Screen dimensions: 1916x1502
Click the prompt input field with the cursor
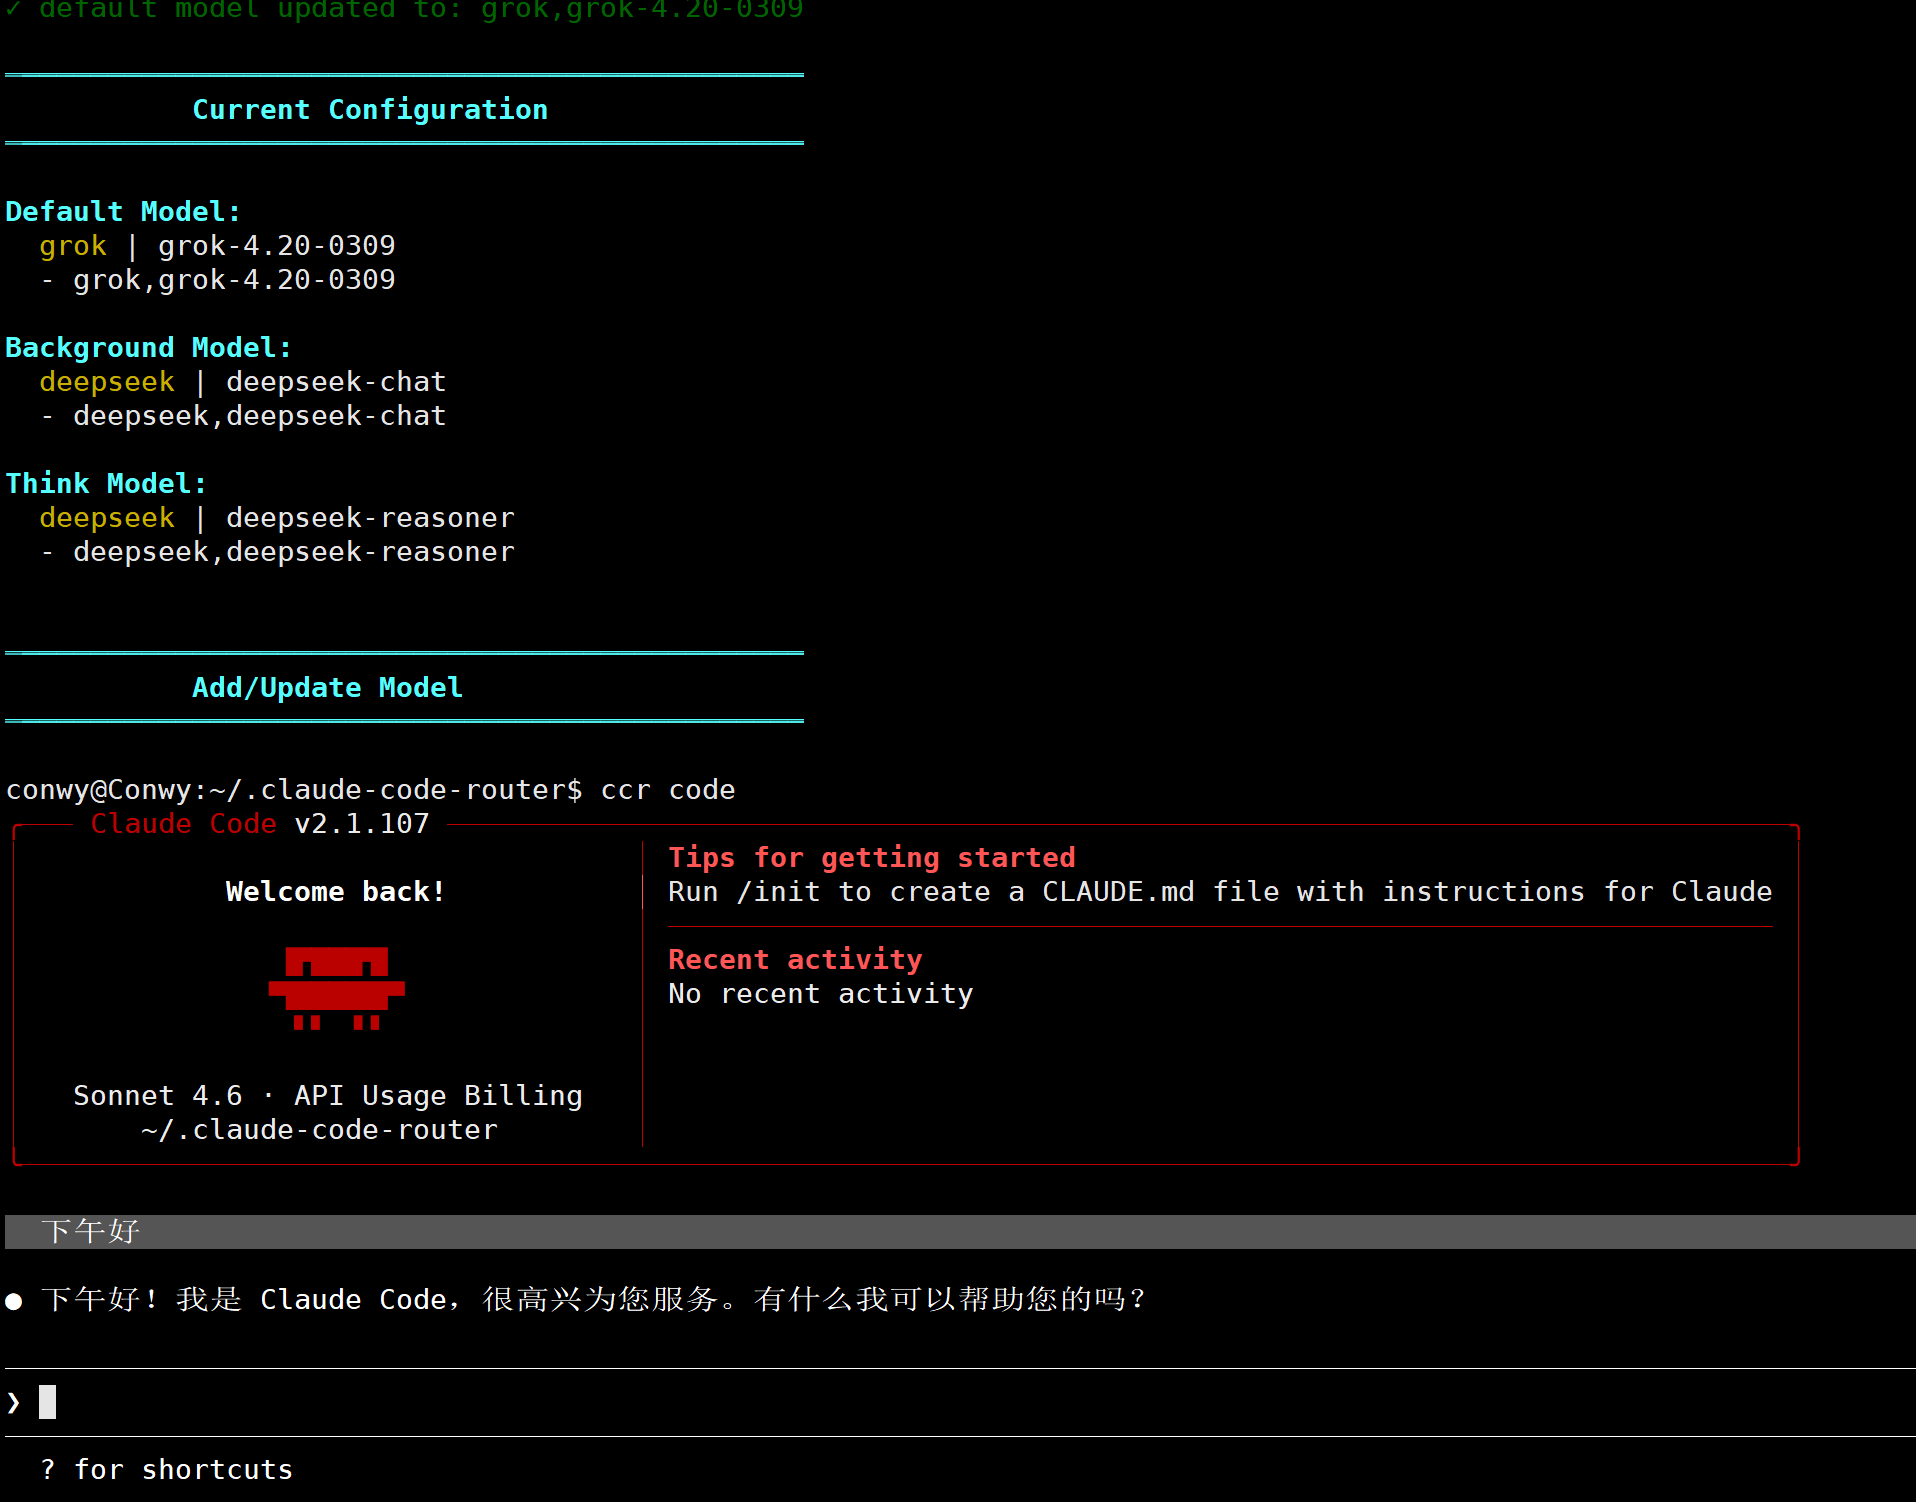tap(960, 1402)
